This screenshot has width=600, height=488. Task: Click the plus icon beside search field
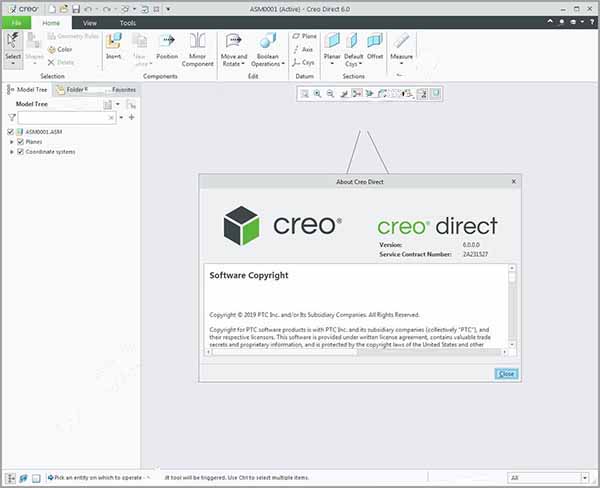coord(132,117)
